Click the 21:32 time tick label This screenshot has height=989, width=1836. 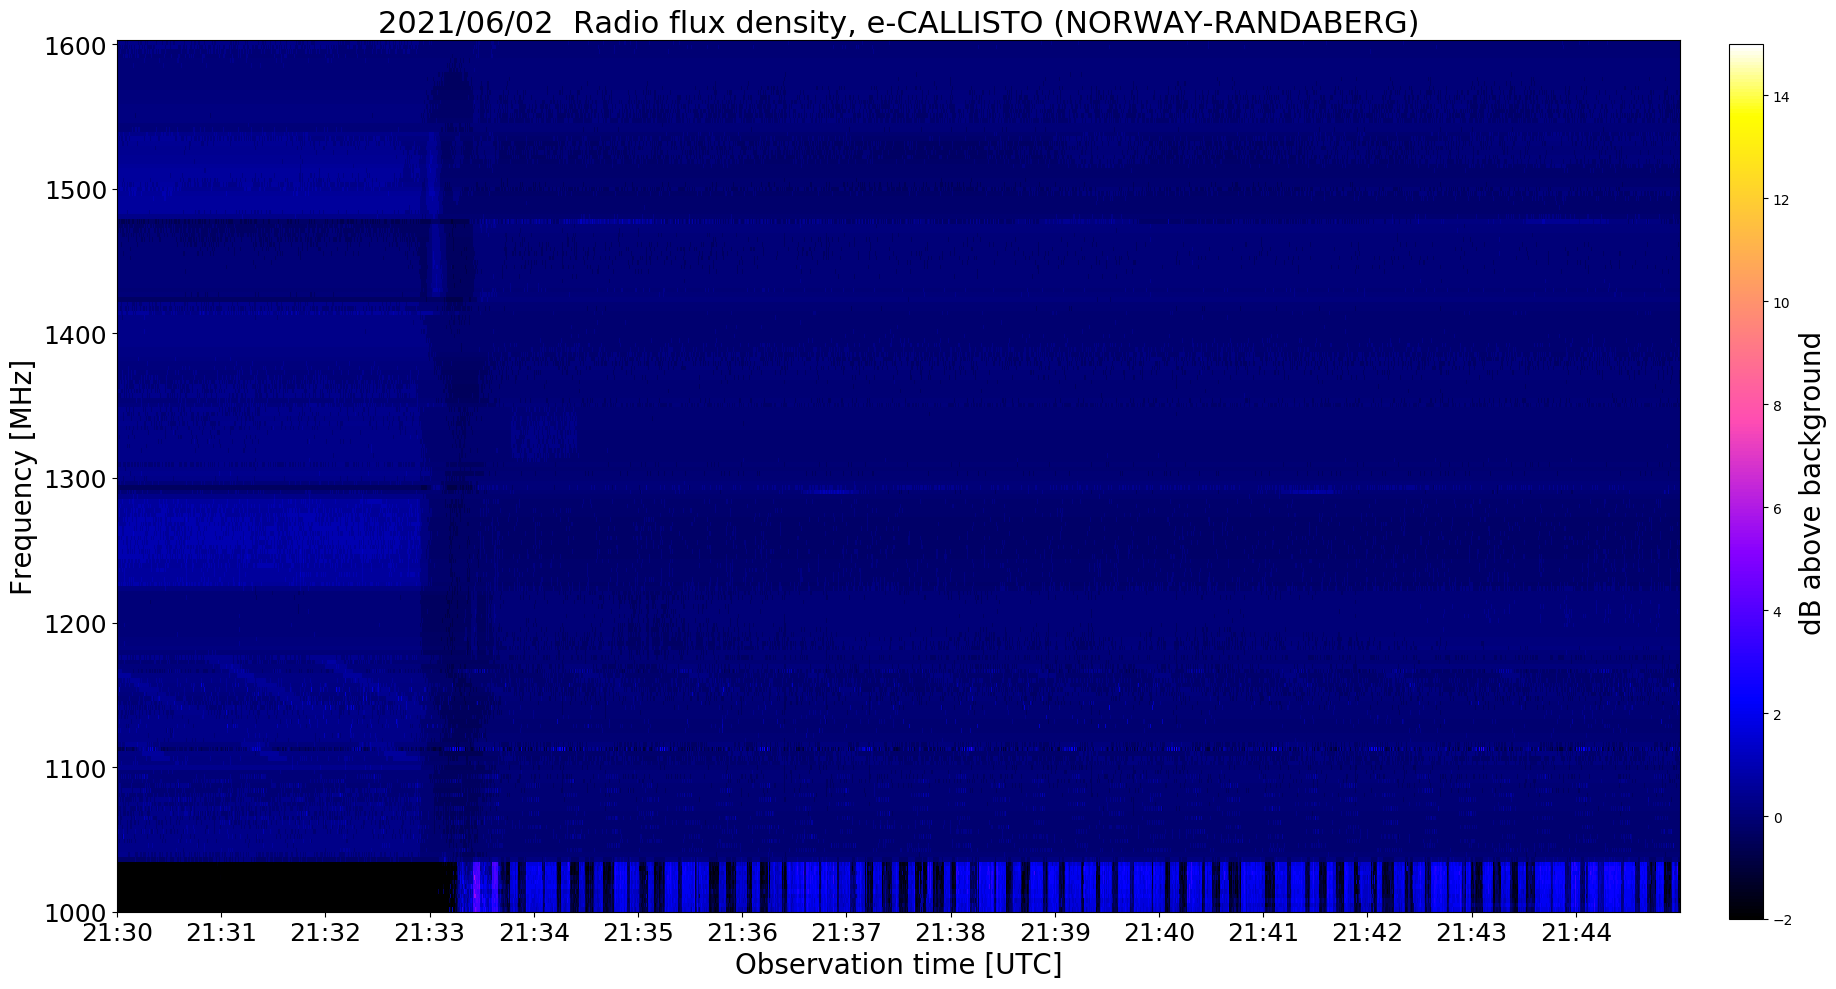point(326,934)
